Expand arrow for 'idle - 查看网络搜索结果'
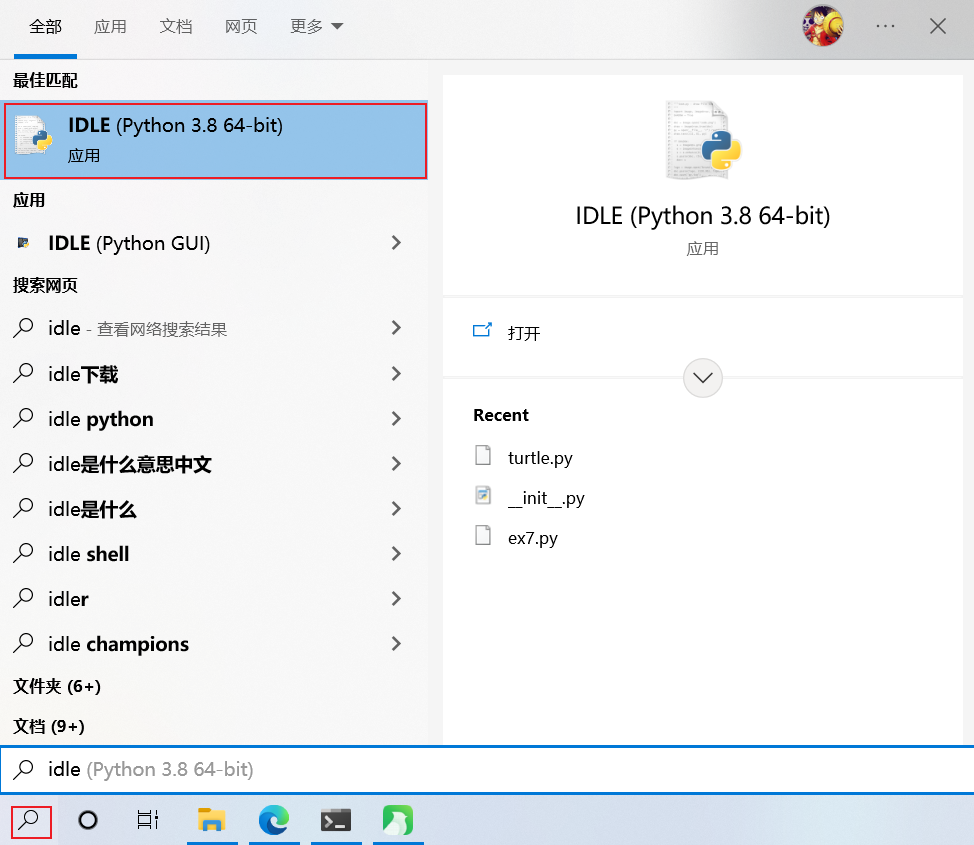974x845 pixels. (396, 328)
